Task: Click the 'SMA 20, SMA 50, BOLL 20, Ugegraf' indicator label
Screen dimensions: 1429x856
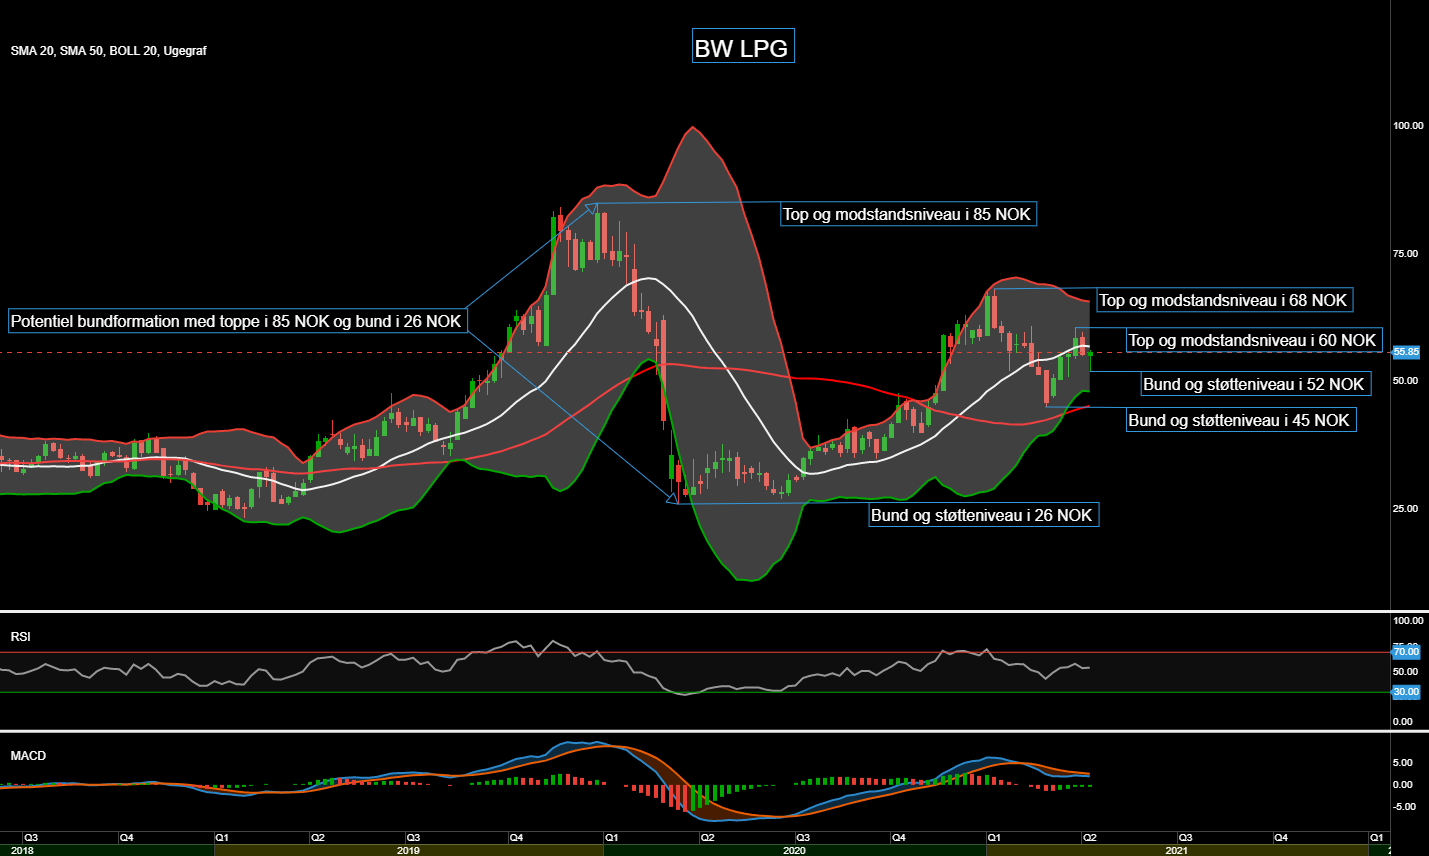Action: click(109, 51)
